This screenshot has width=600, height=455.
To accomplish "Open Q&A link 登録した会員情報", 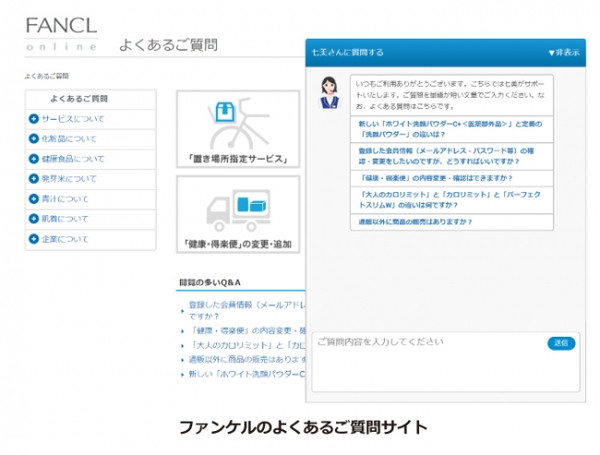I will [247, 310].
